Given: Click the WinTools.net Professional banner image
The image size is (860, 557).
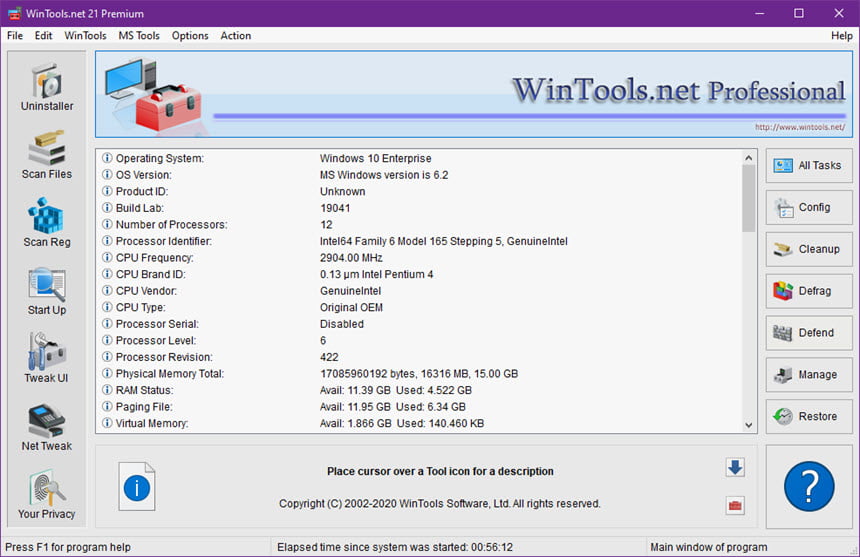Looking at the screenshot, I should (x=474, y=94).
